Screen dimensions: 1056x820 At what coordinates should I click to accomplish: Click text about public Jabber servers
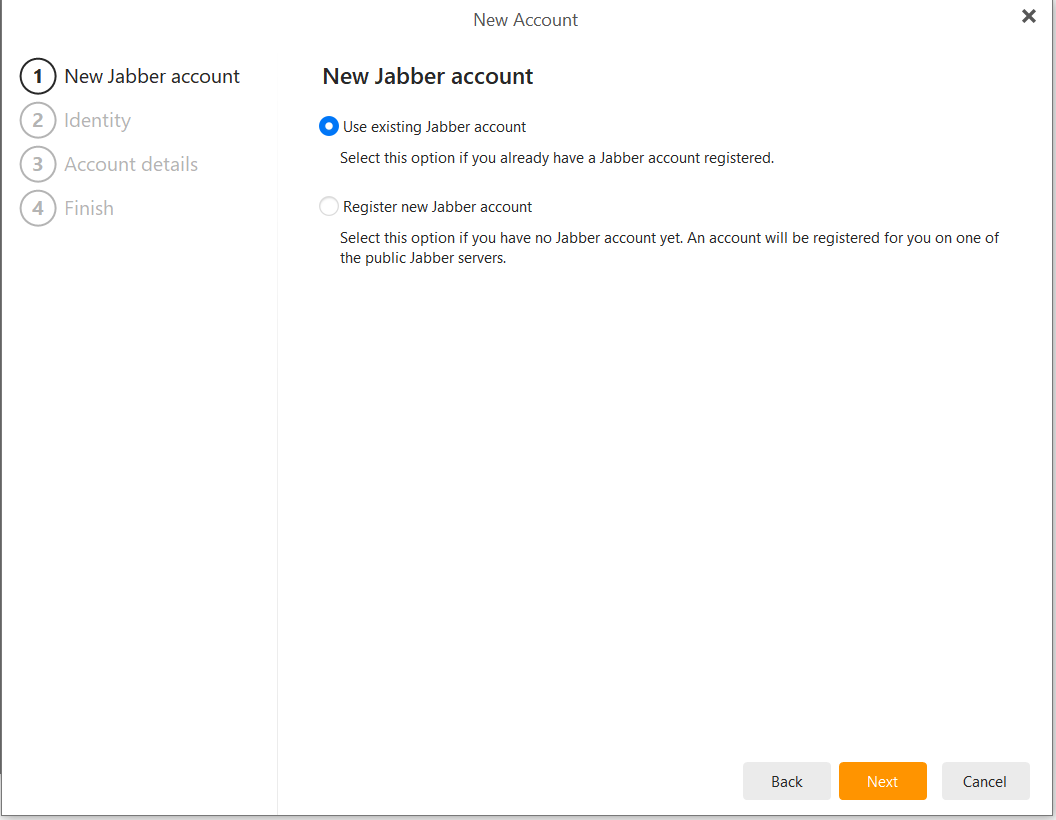(x=669, y=248)
